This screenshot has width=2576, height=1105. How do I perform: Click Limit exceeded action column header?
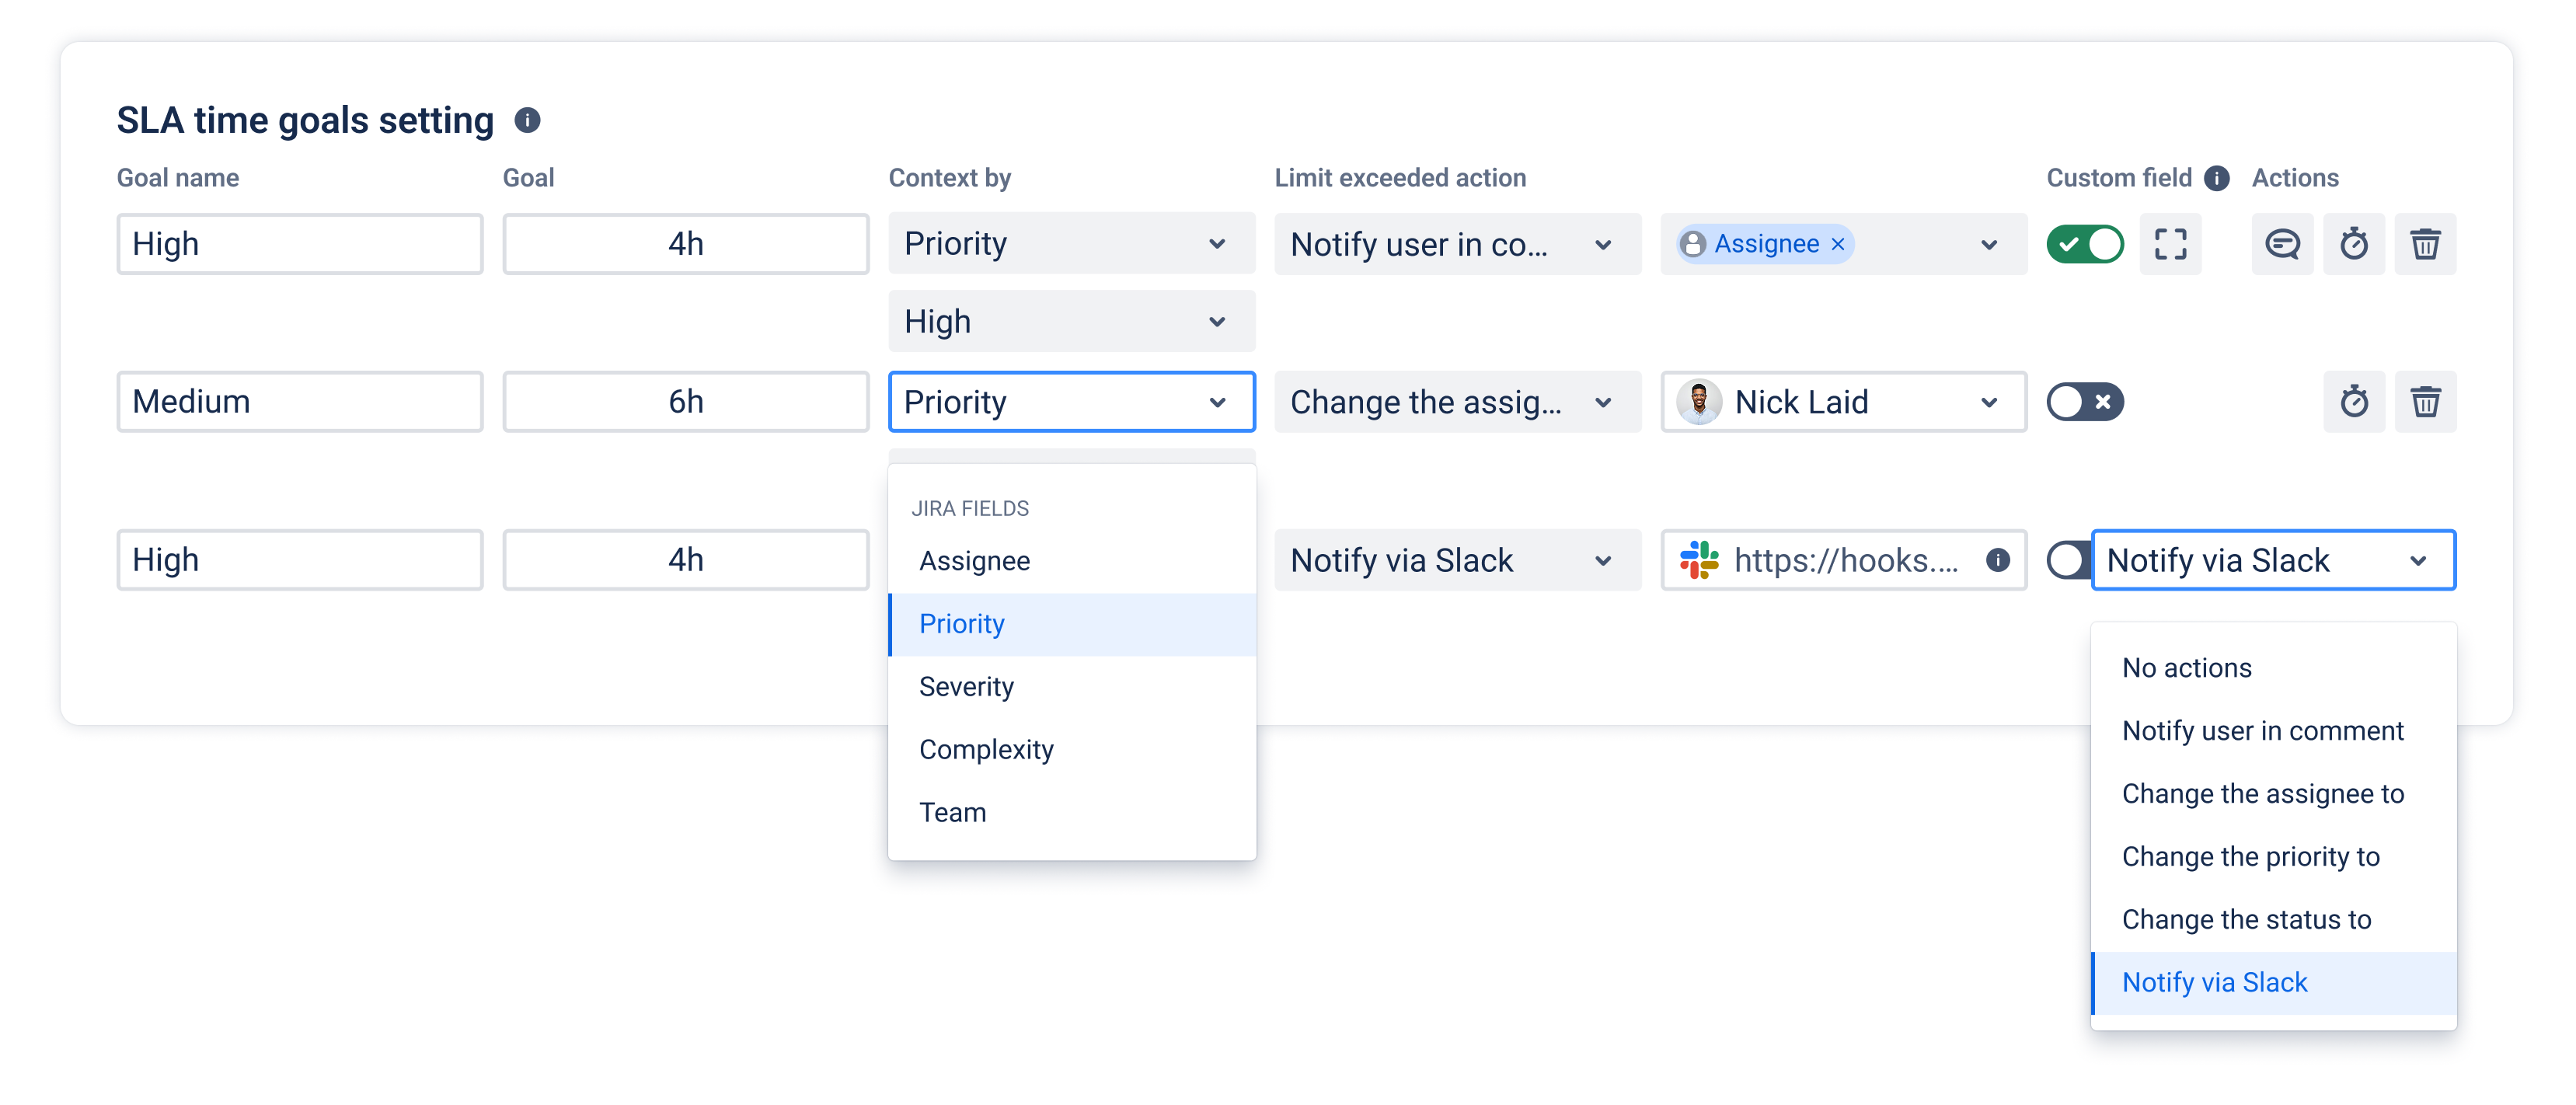point(1400,178)
